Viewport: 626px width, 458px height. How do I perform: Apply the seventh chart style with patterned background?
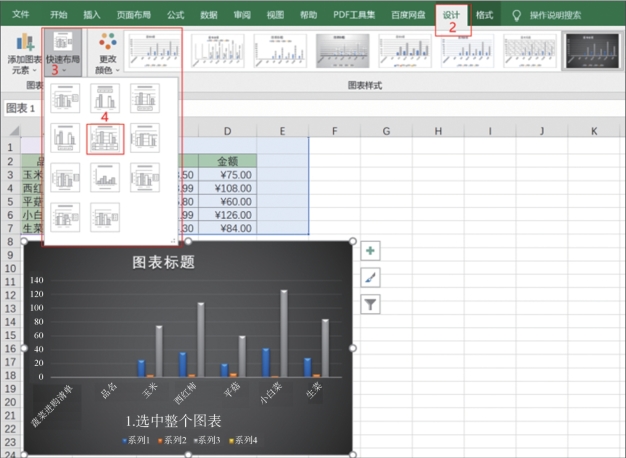click(530, 51)
